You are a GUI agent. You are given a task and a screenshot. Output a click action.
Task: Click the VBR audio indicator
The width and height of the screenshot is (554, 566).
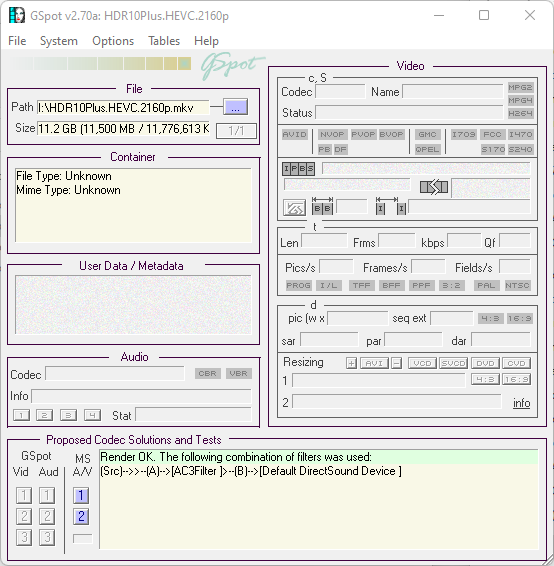pyautogui.click(x=239, y=373)
